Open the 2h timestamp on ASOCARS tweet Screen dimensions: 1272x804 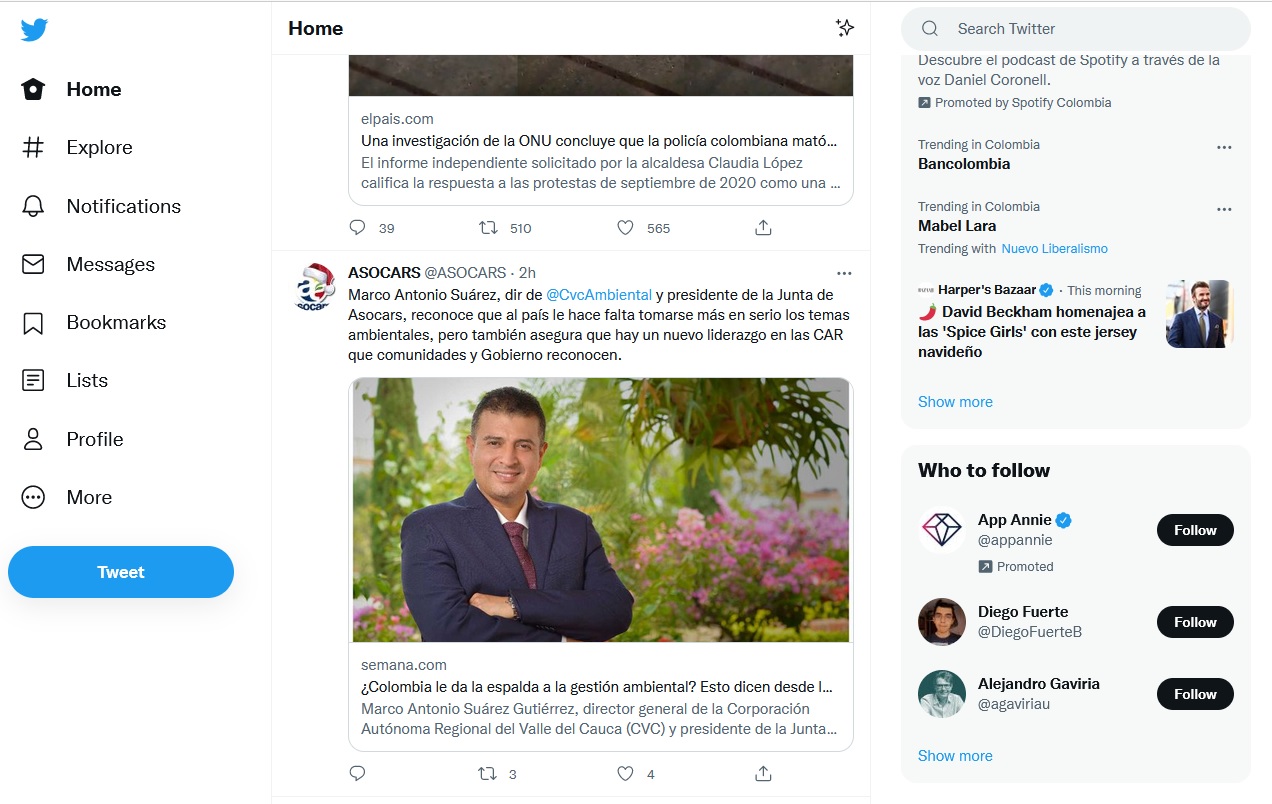[x=527, y=273]
